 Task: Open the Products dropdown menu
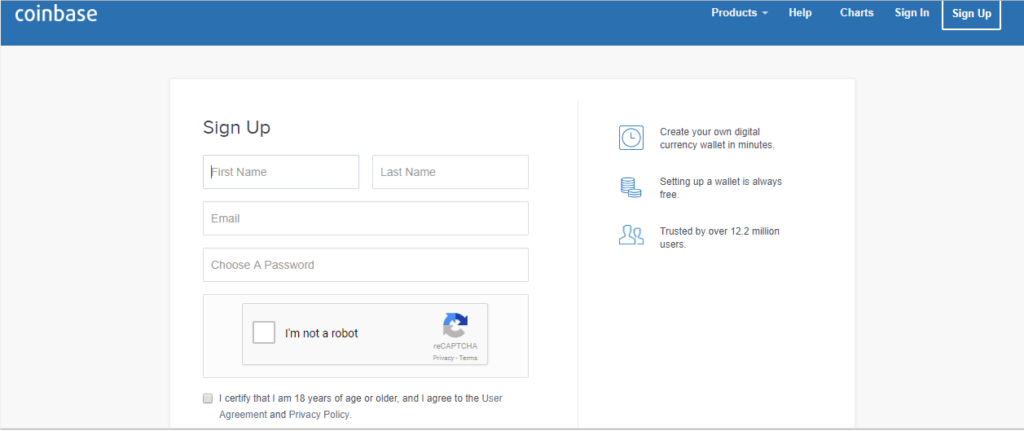(x=739, y=13)
